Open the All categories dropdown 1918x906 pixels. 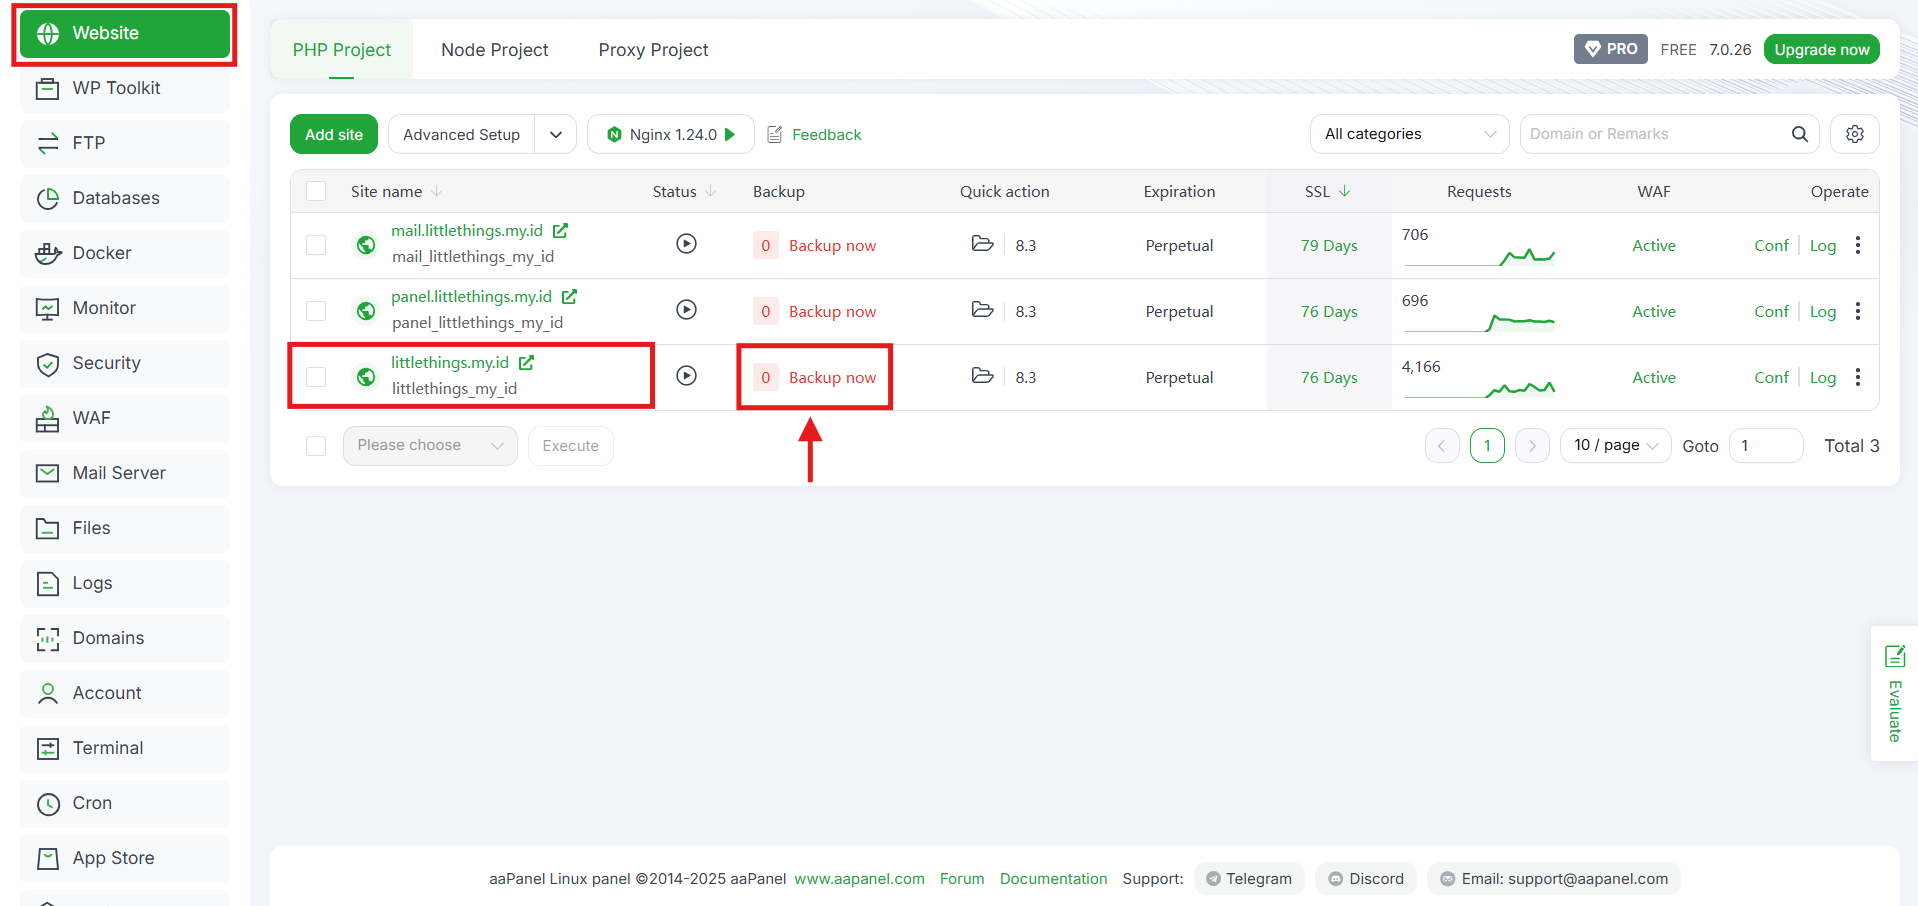tap(1409, 134)
